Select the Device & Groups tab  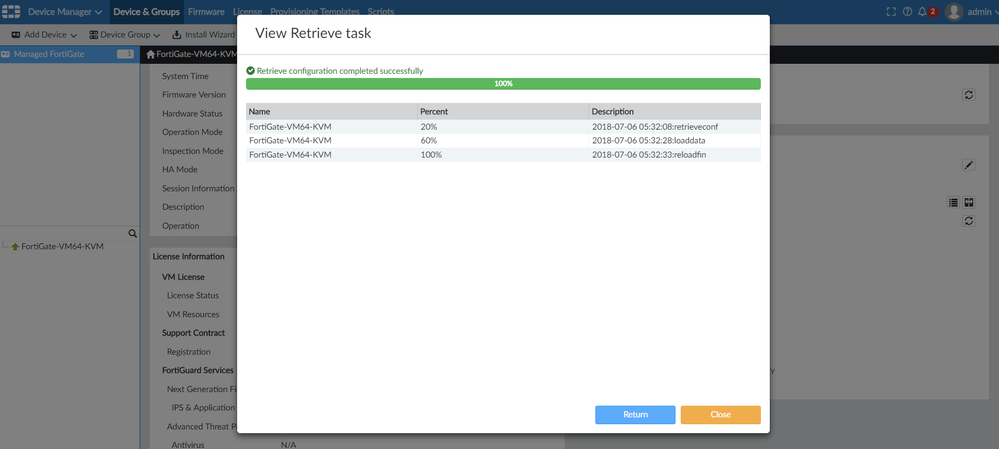148,12
